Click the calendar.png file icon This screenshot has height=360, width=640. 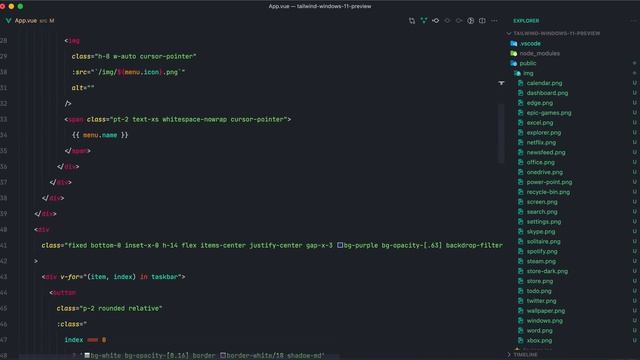tap(520, 83)
